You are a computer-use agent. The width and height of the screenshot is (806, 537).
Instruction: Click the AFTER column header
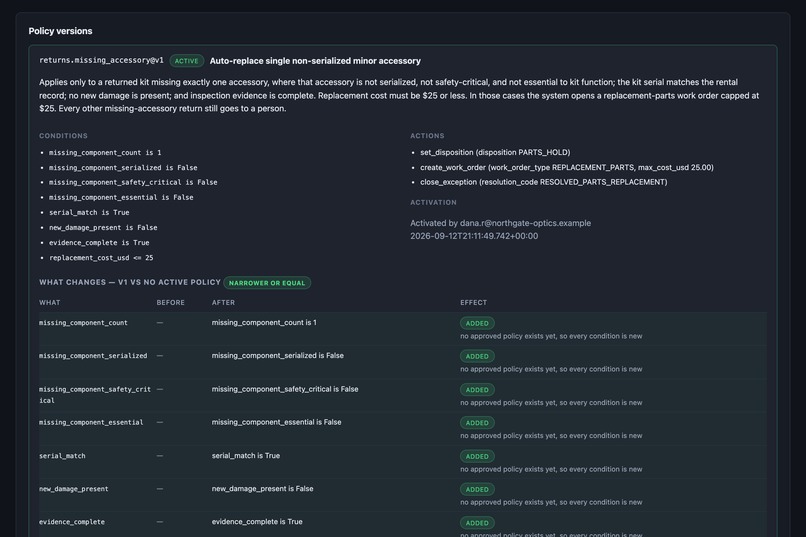click(x=223, y=303)
